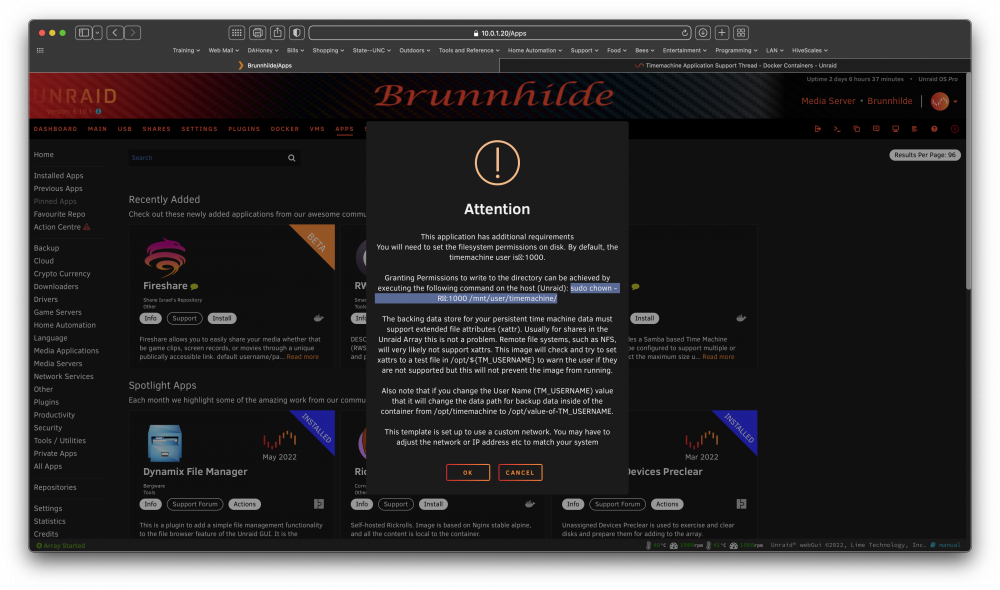Expand the Training bookmarks folder
This screenshot has width=1000, height=590.
coord(186,50)
